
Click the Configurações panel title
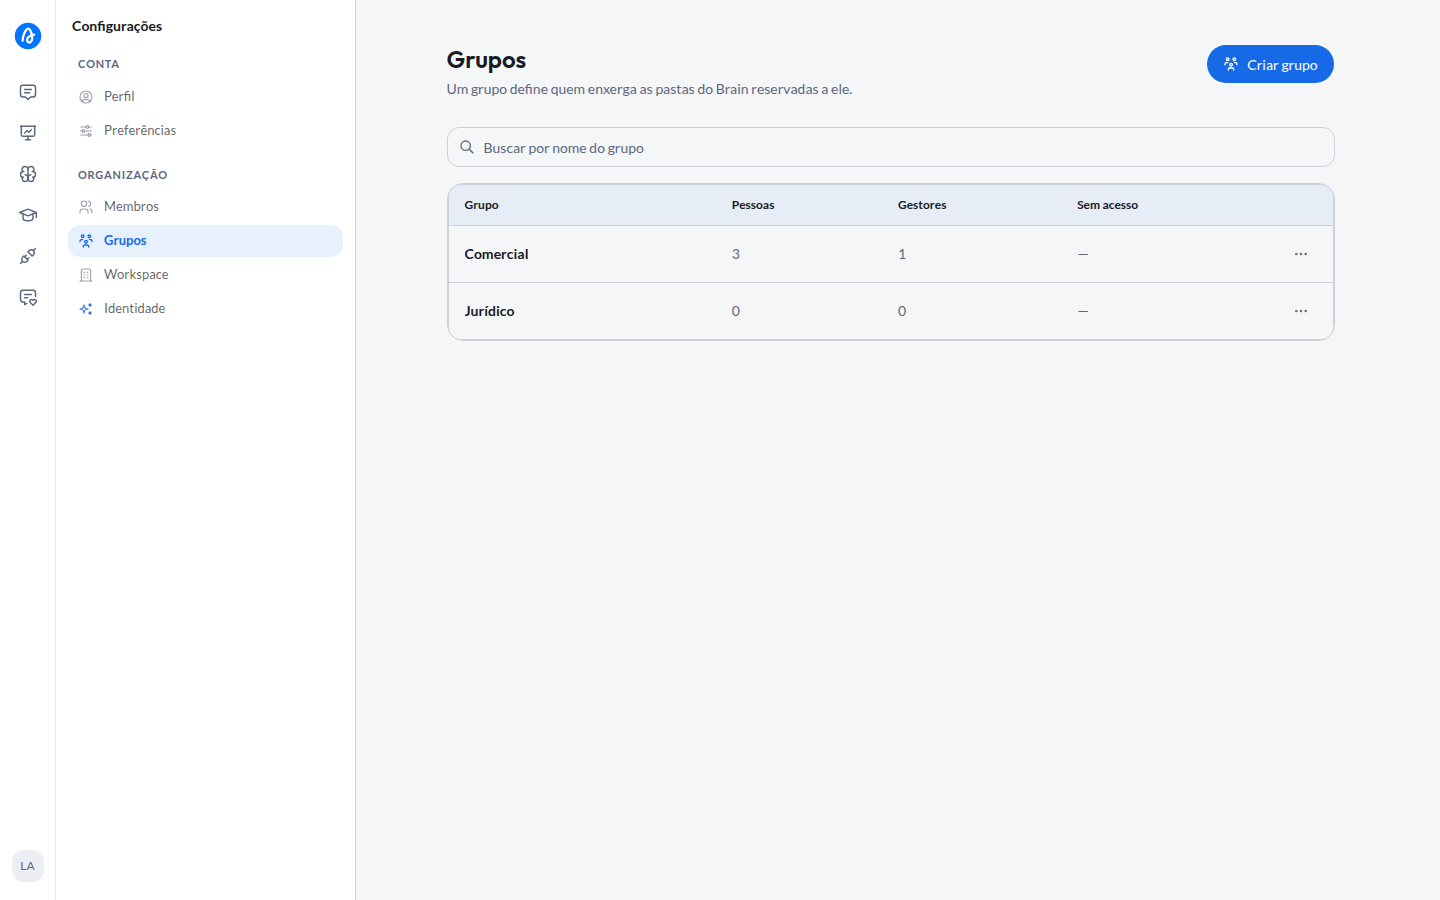click(x=117, y=26)
